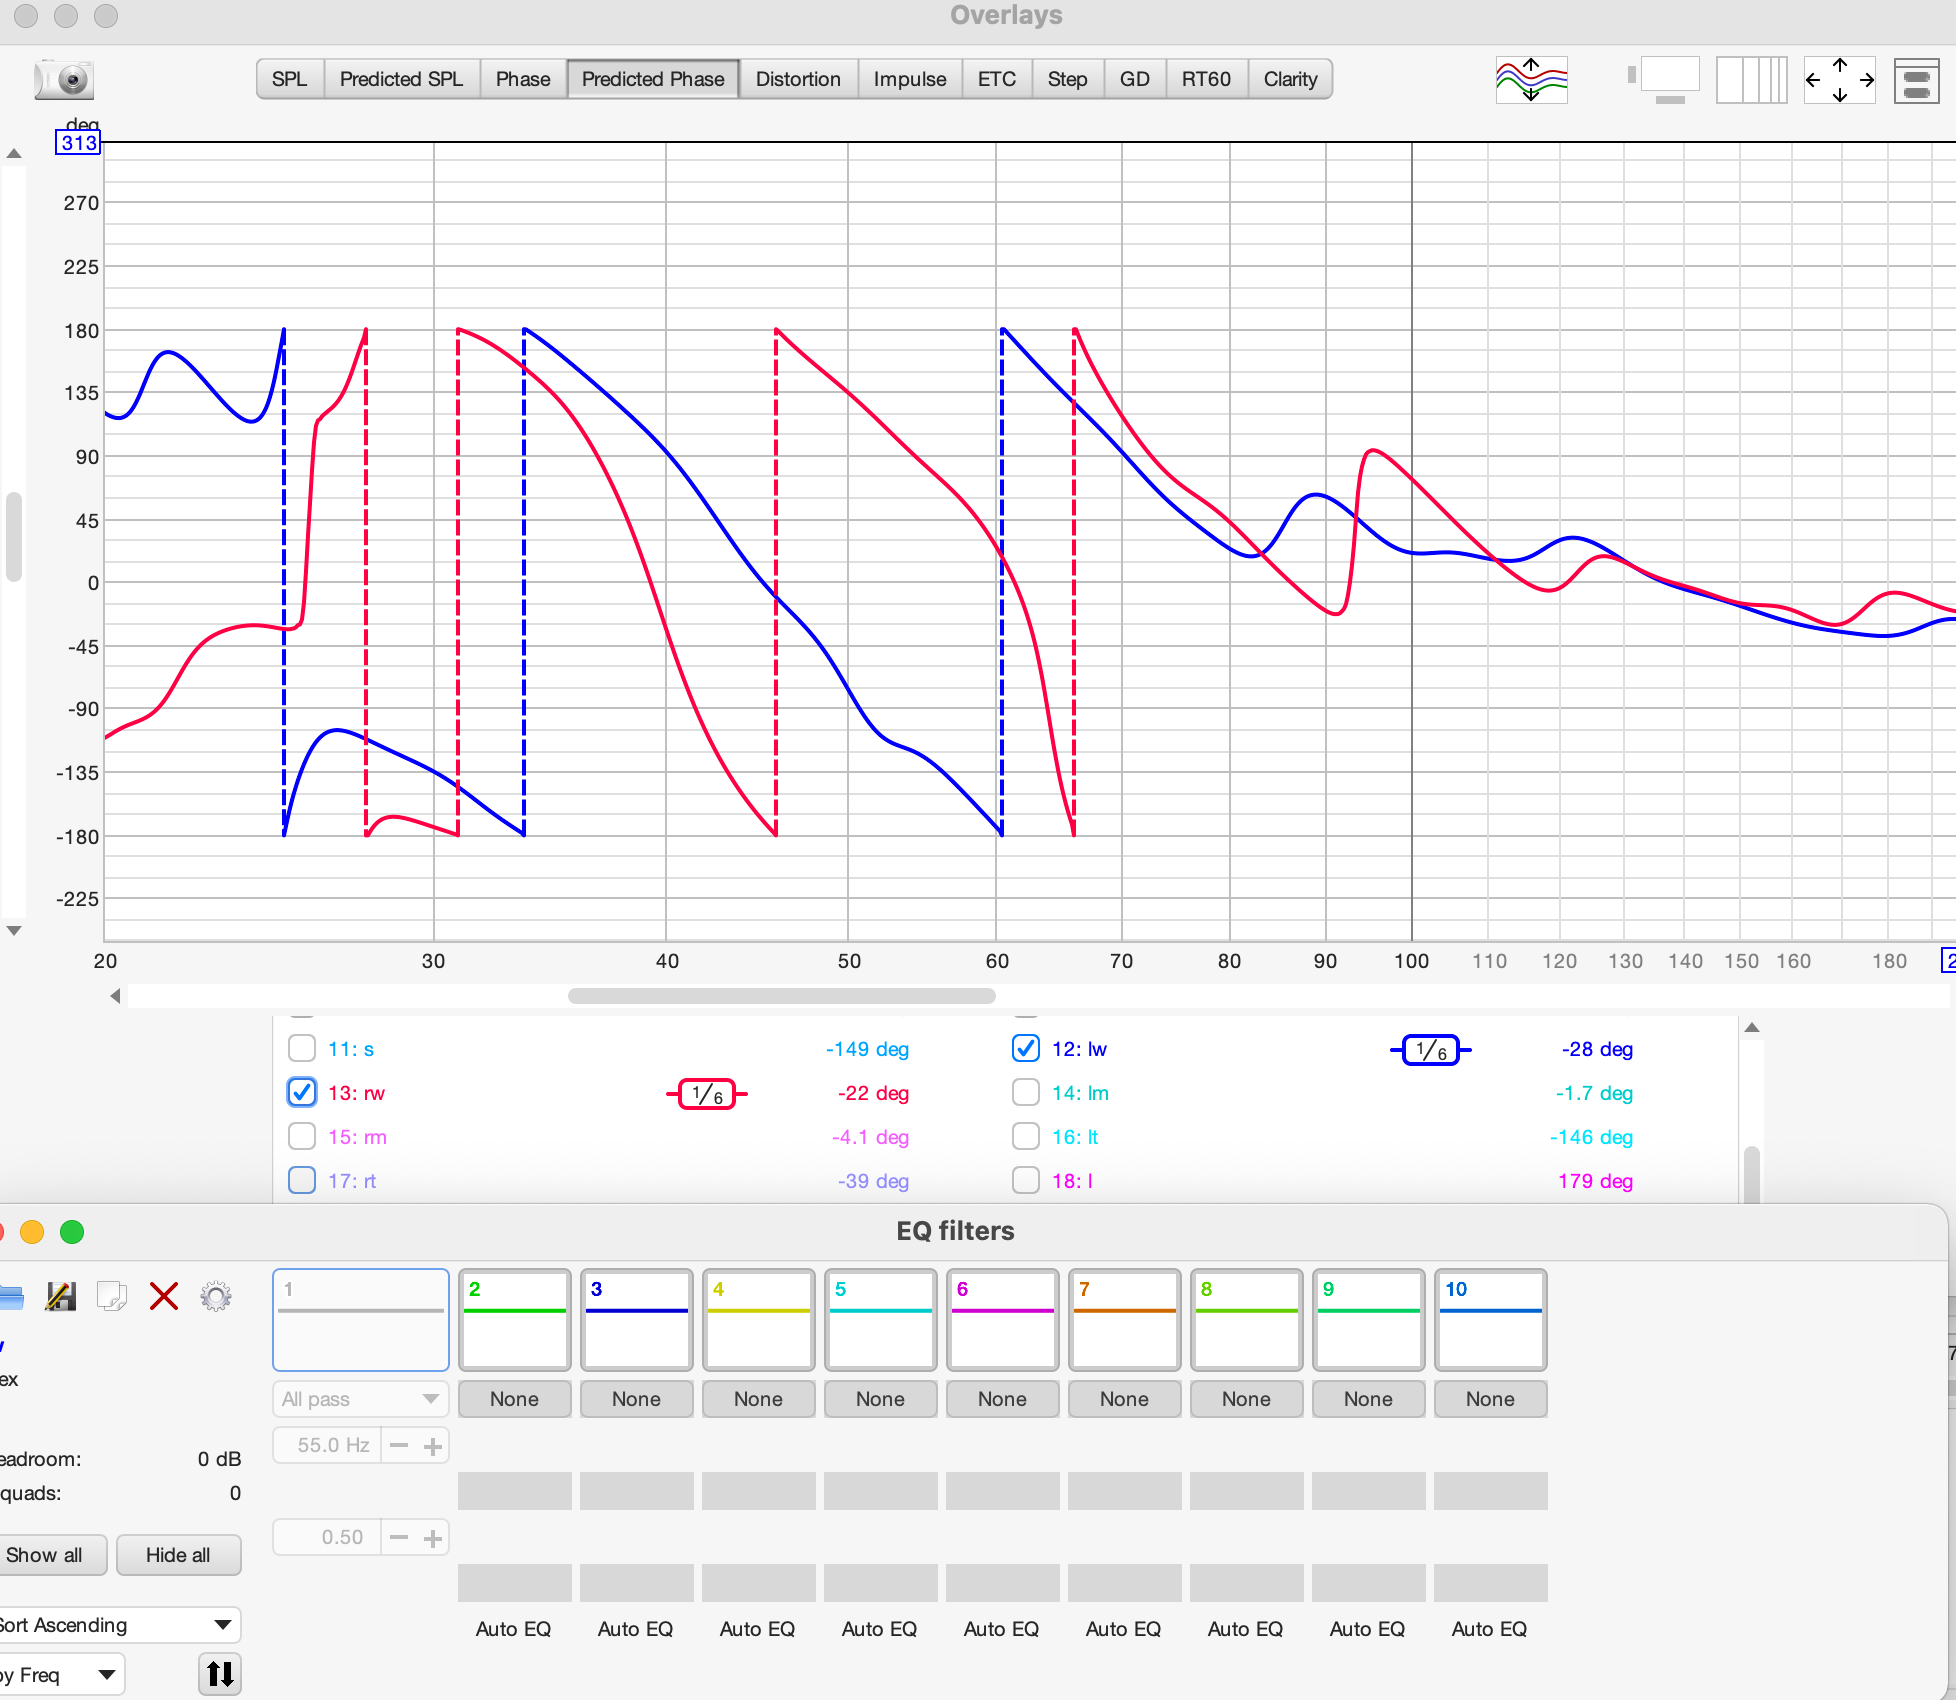
Task: Click Auto EQ under filter 2
Action: 514,1629
